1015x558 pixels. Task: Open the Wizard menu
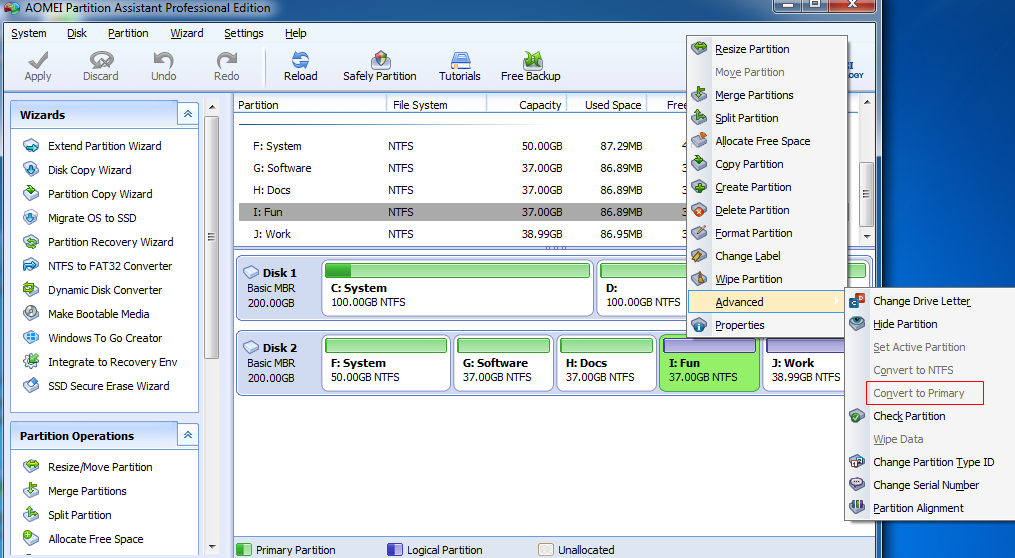186,33
